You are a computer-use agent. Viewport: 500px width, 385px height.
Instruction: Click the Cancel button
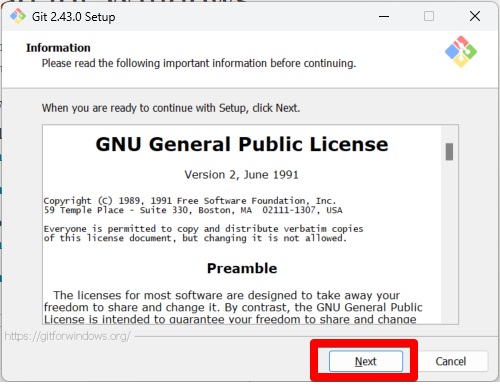pyautogui.click(x=450, y=361)
